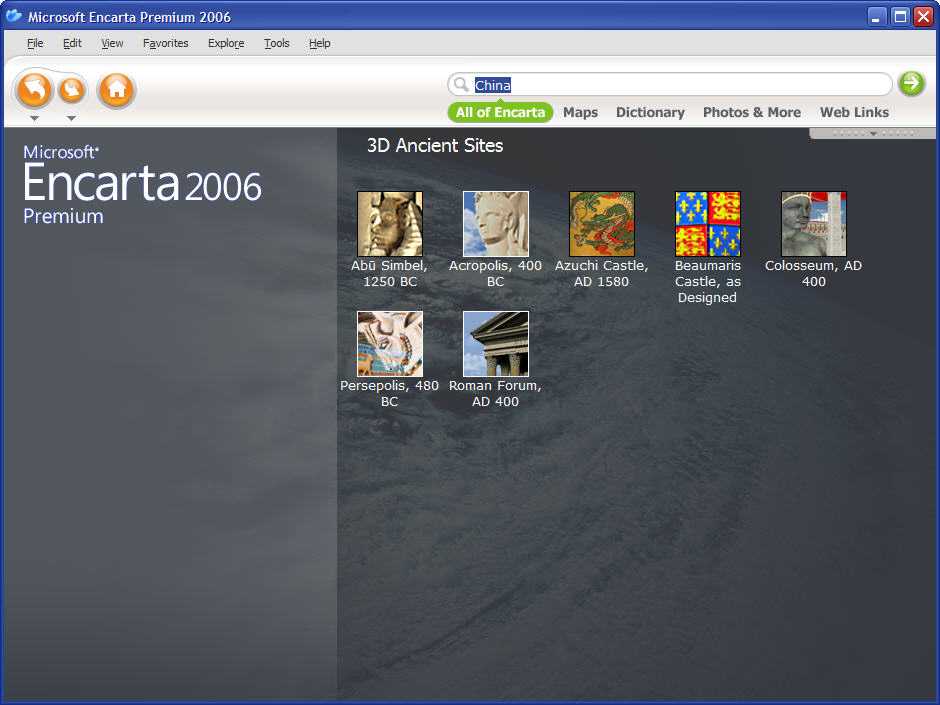
Task: Open the Azuchi Castle dragon thumbnail
Action: click(x=602, y=224)
